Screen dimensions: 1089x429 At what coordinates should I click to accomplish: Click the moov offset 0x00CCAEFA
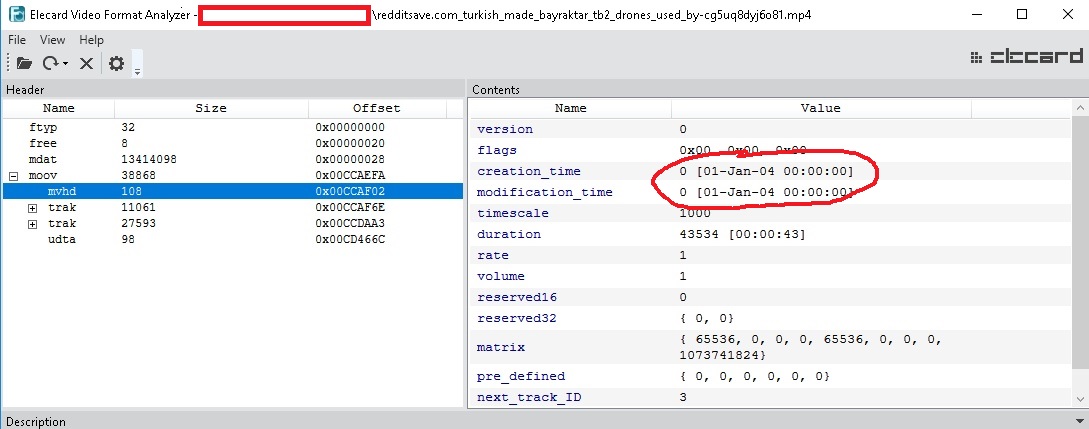click(349, 176)
